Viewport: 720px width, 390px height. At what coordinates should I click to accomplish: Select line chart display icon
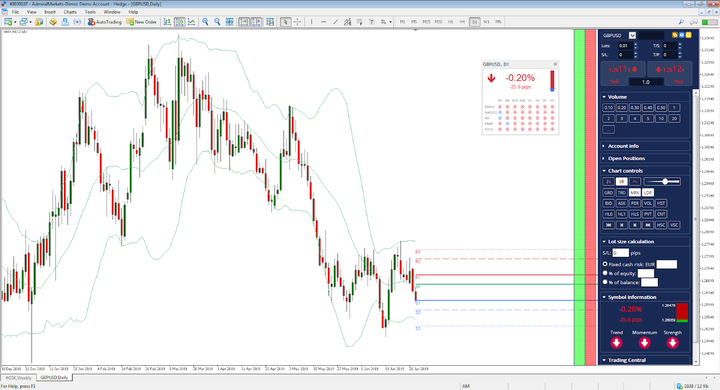point(191,22)
